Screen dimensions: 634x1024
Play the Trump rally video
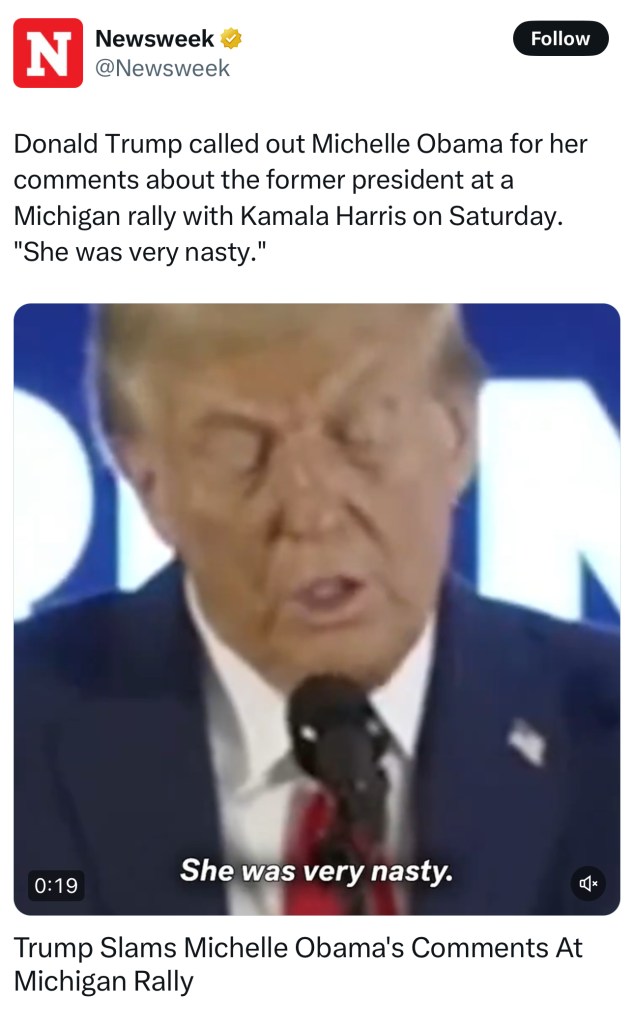[x=317, y=609]
